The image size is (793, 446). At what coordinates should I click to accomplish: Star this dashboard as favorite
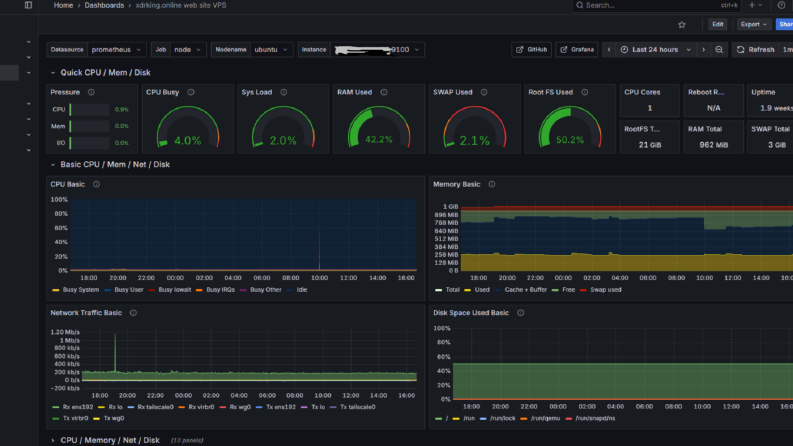[682, 24]
